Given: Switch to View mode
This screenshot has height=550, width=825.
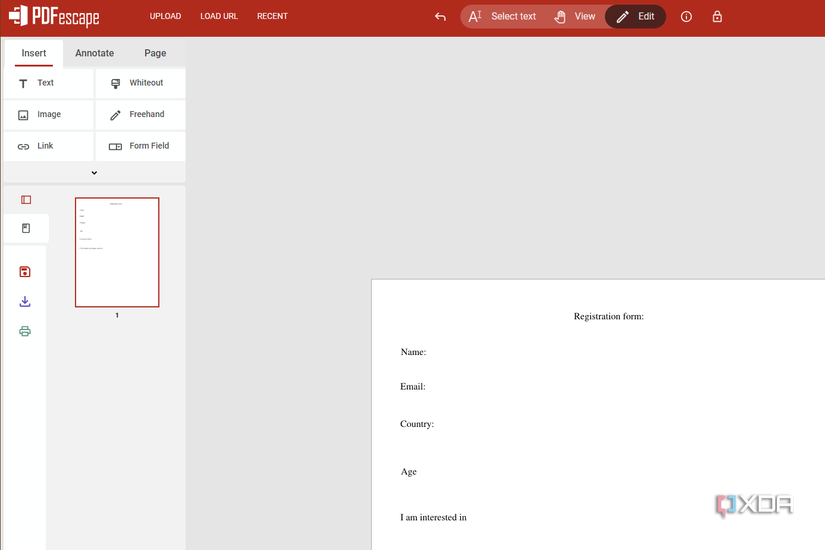Looking at the screenshot, I should (575, 17).
